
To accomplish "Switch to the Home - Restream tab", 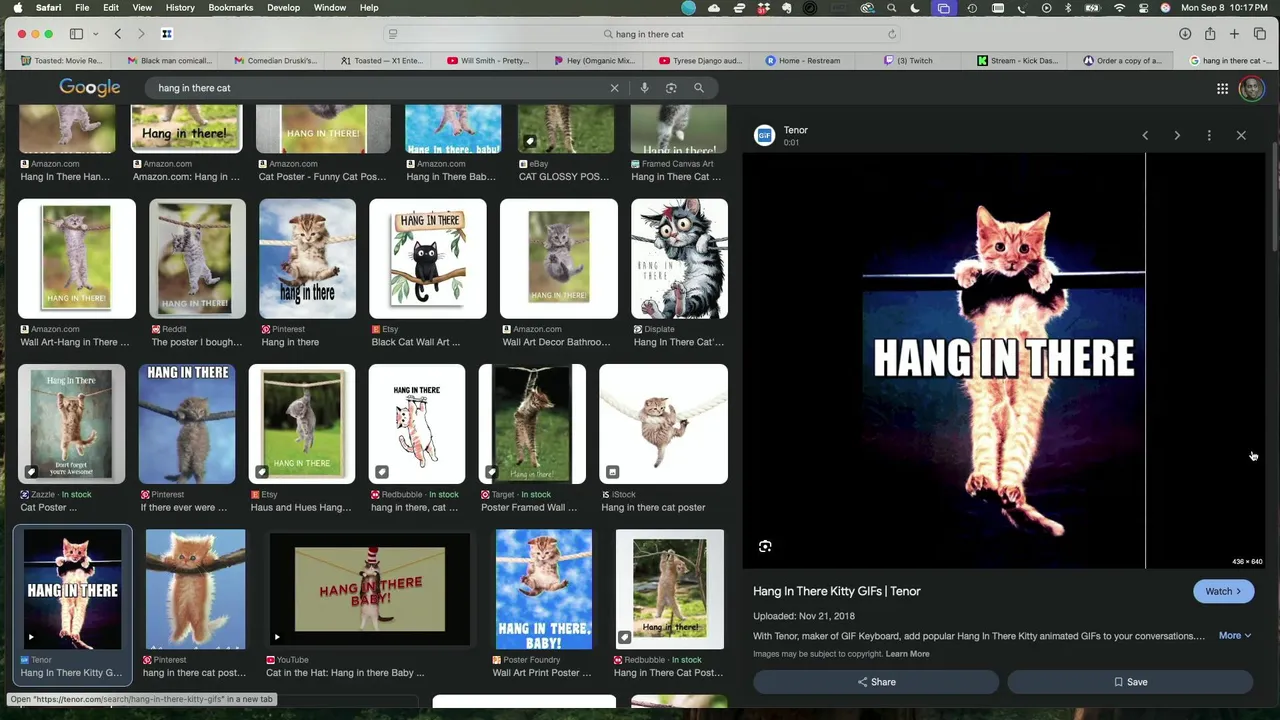I will tap(803, 60).
